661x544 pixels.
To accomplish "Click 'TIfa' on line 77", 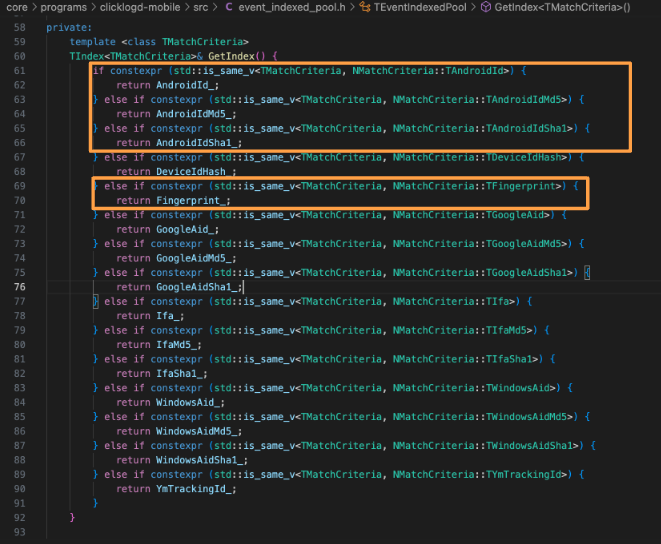I will pyautogui.click(x=497, y=302).
